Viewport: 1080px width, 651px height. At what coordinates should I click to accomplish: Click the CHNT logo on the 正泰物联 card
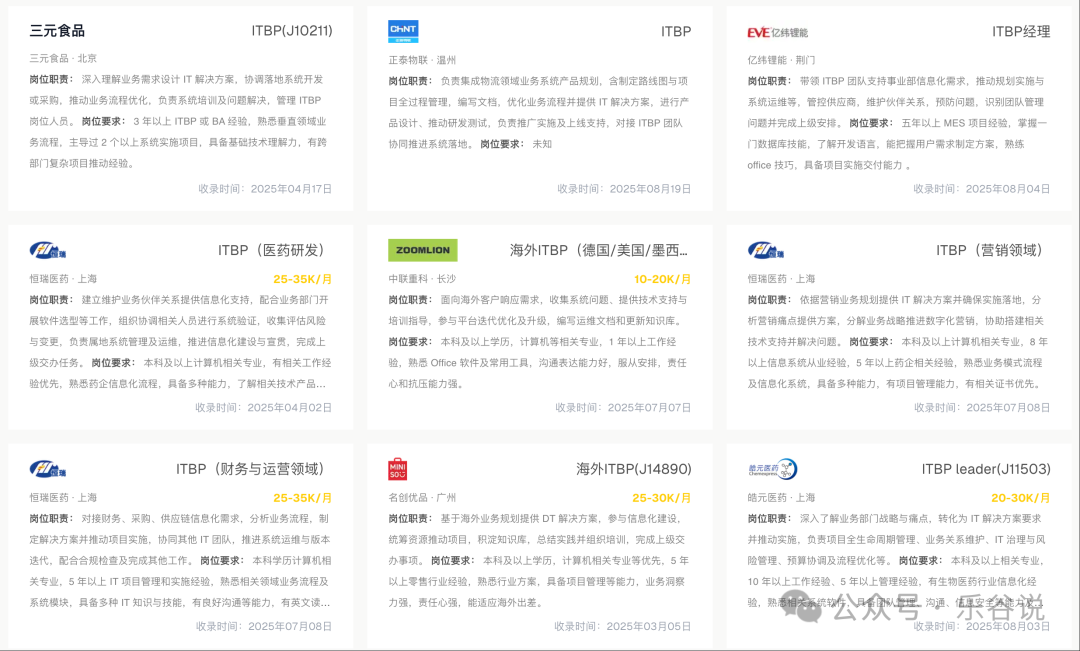[x=403, y=31]
